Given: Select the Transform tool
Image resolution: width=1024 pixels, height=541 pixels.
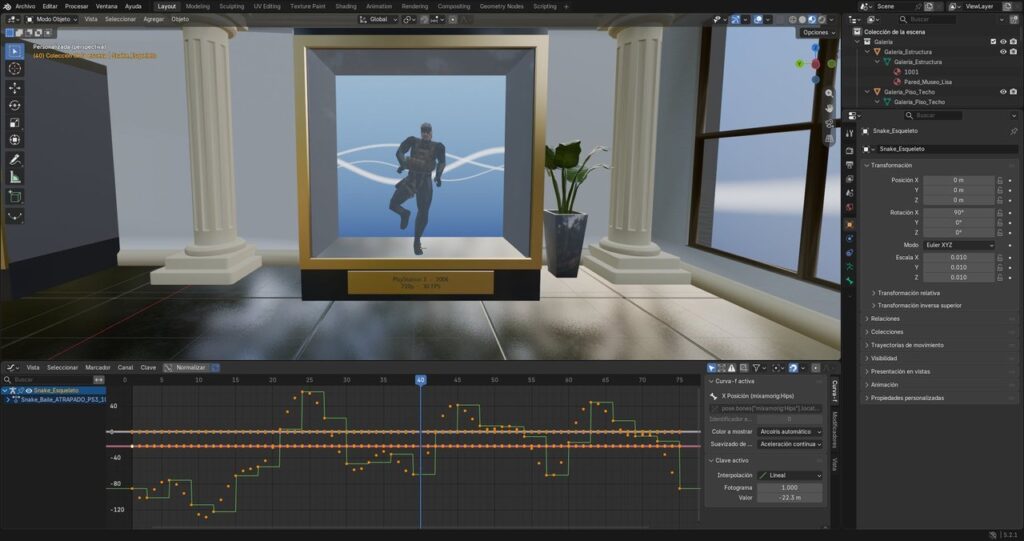Looking at the screenshot, I should pyautogui.click(x=14, y=140).
